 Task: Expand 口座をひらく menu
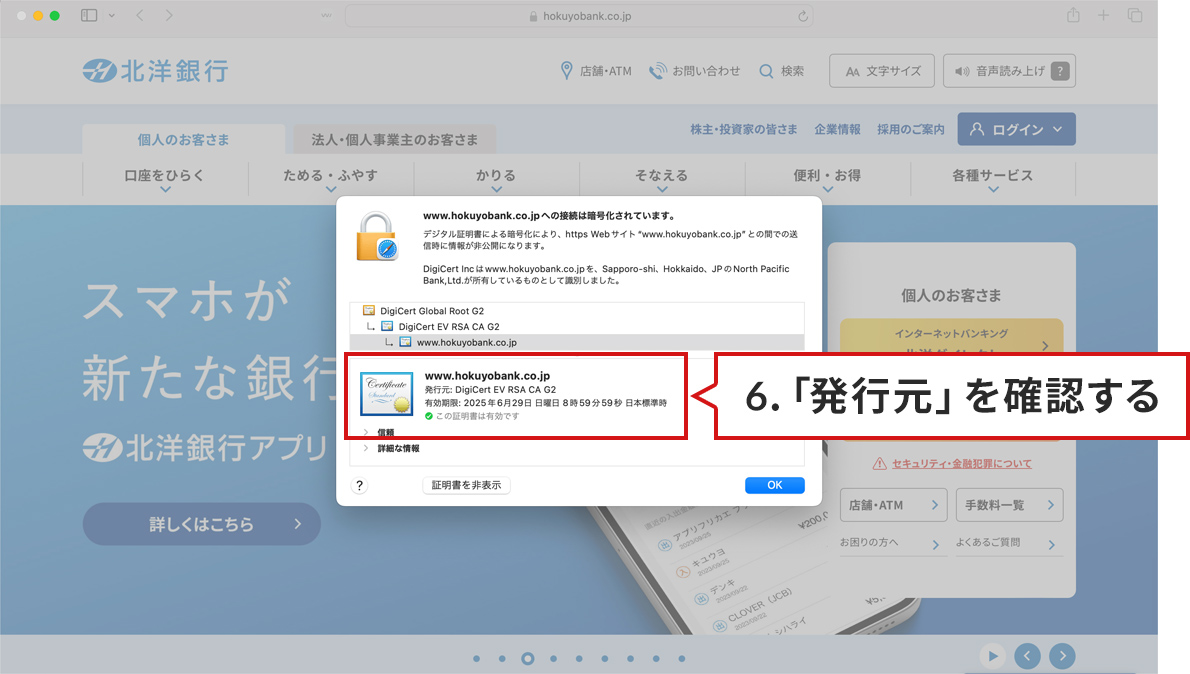[x=165, y=179]
